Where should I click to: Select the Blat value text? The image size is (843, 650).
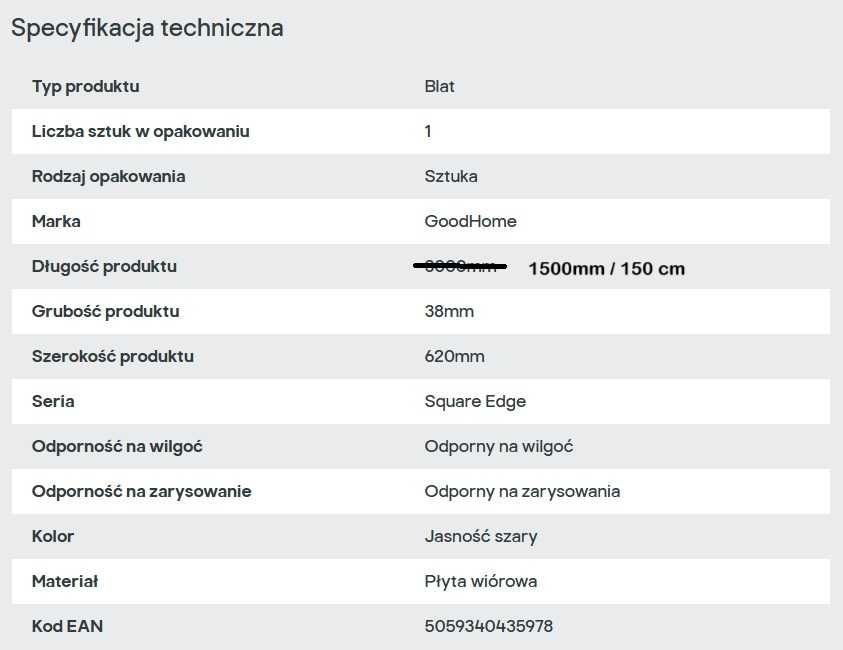[x=440, y=86]
